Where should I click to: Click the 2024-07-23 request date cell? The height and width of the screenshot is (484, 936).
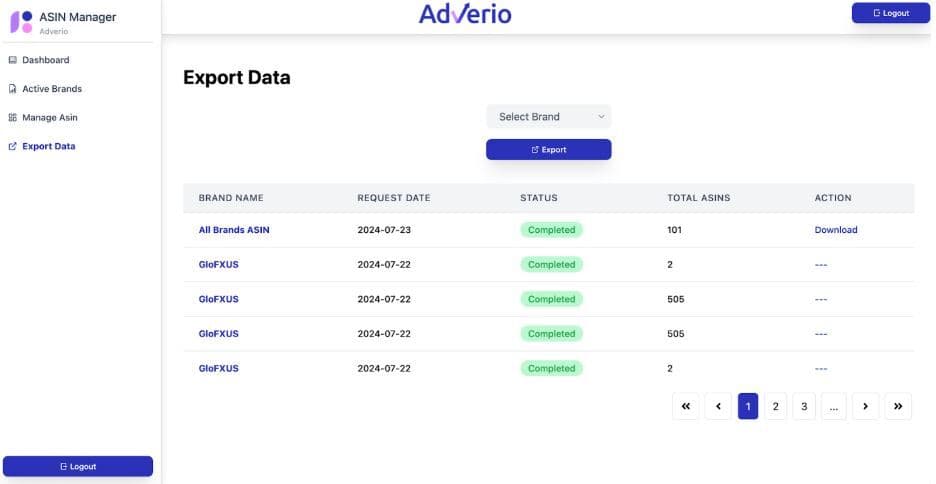(384, 230)
